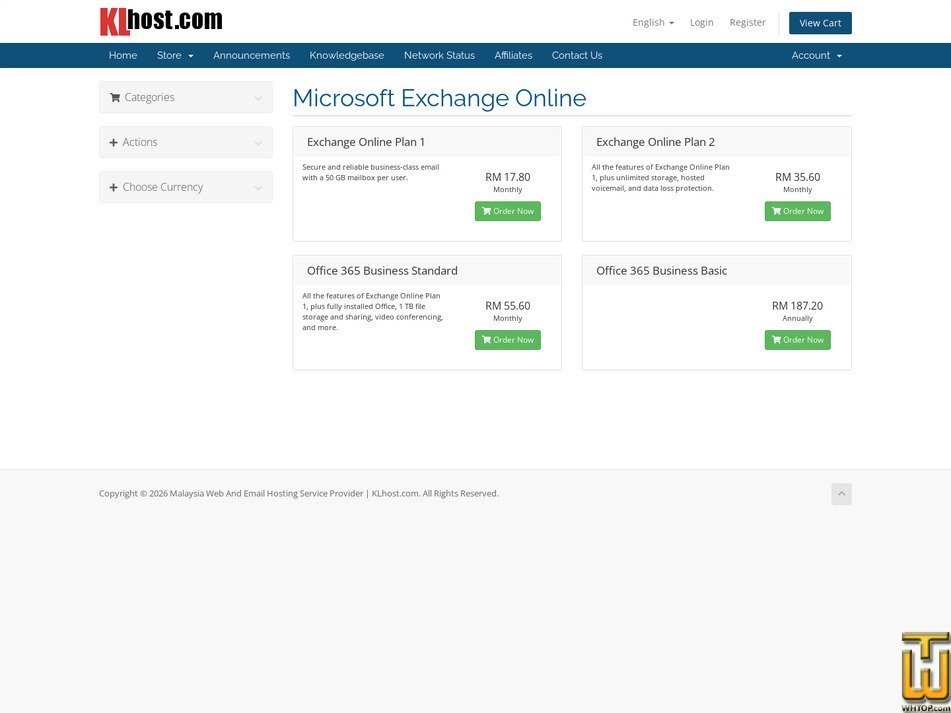951x713 pixels.
Task: Order Office 365 Business Basic
Action: tap(797, 340)
